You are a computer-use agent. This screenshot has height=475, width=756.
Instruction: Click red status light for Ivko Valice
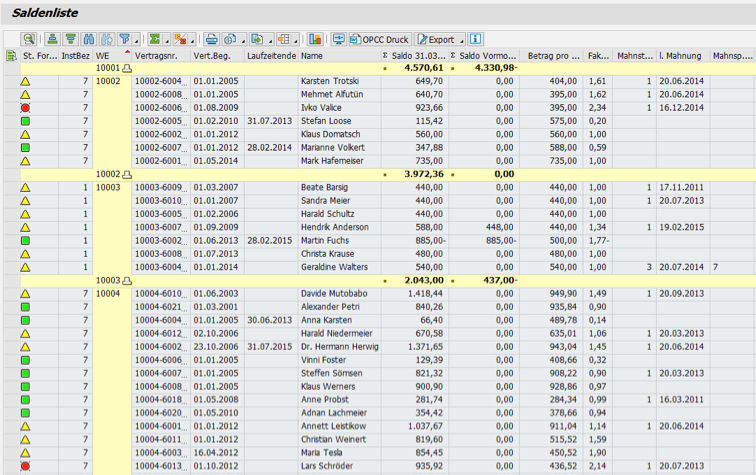tap(25, 107)
